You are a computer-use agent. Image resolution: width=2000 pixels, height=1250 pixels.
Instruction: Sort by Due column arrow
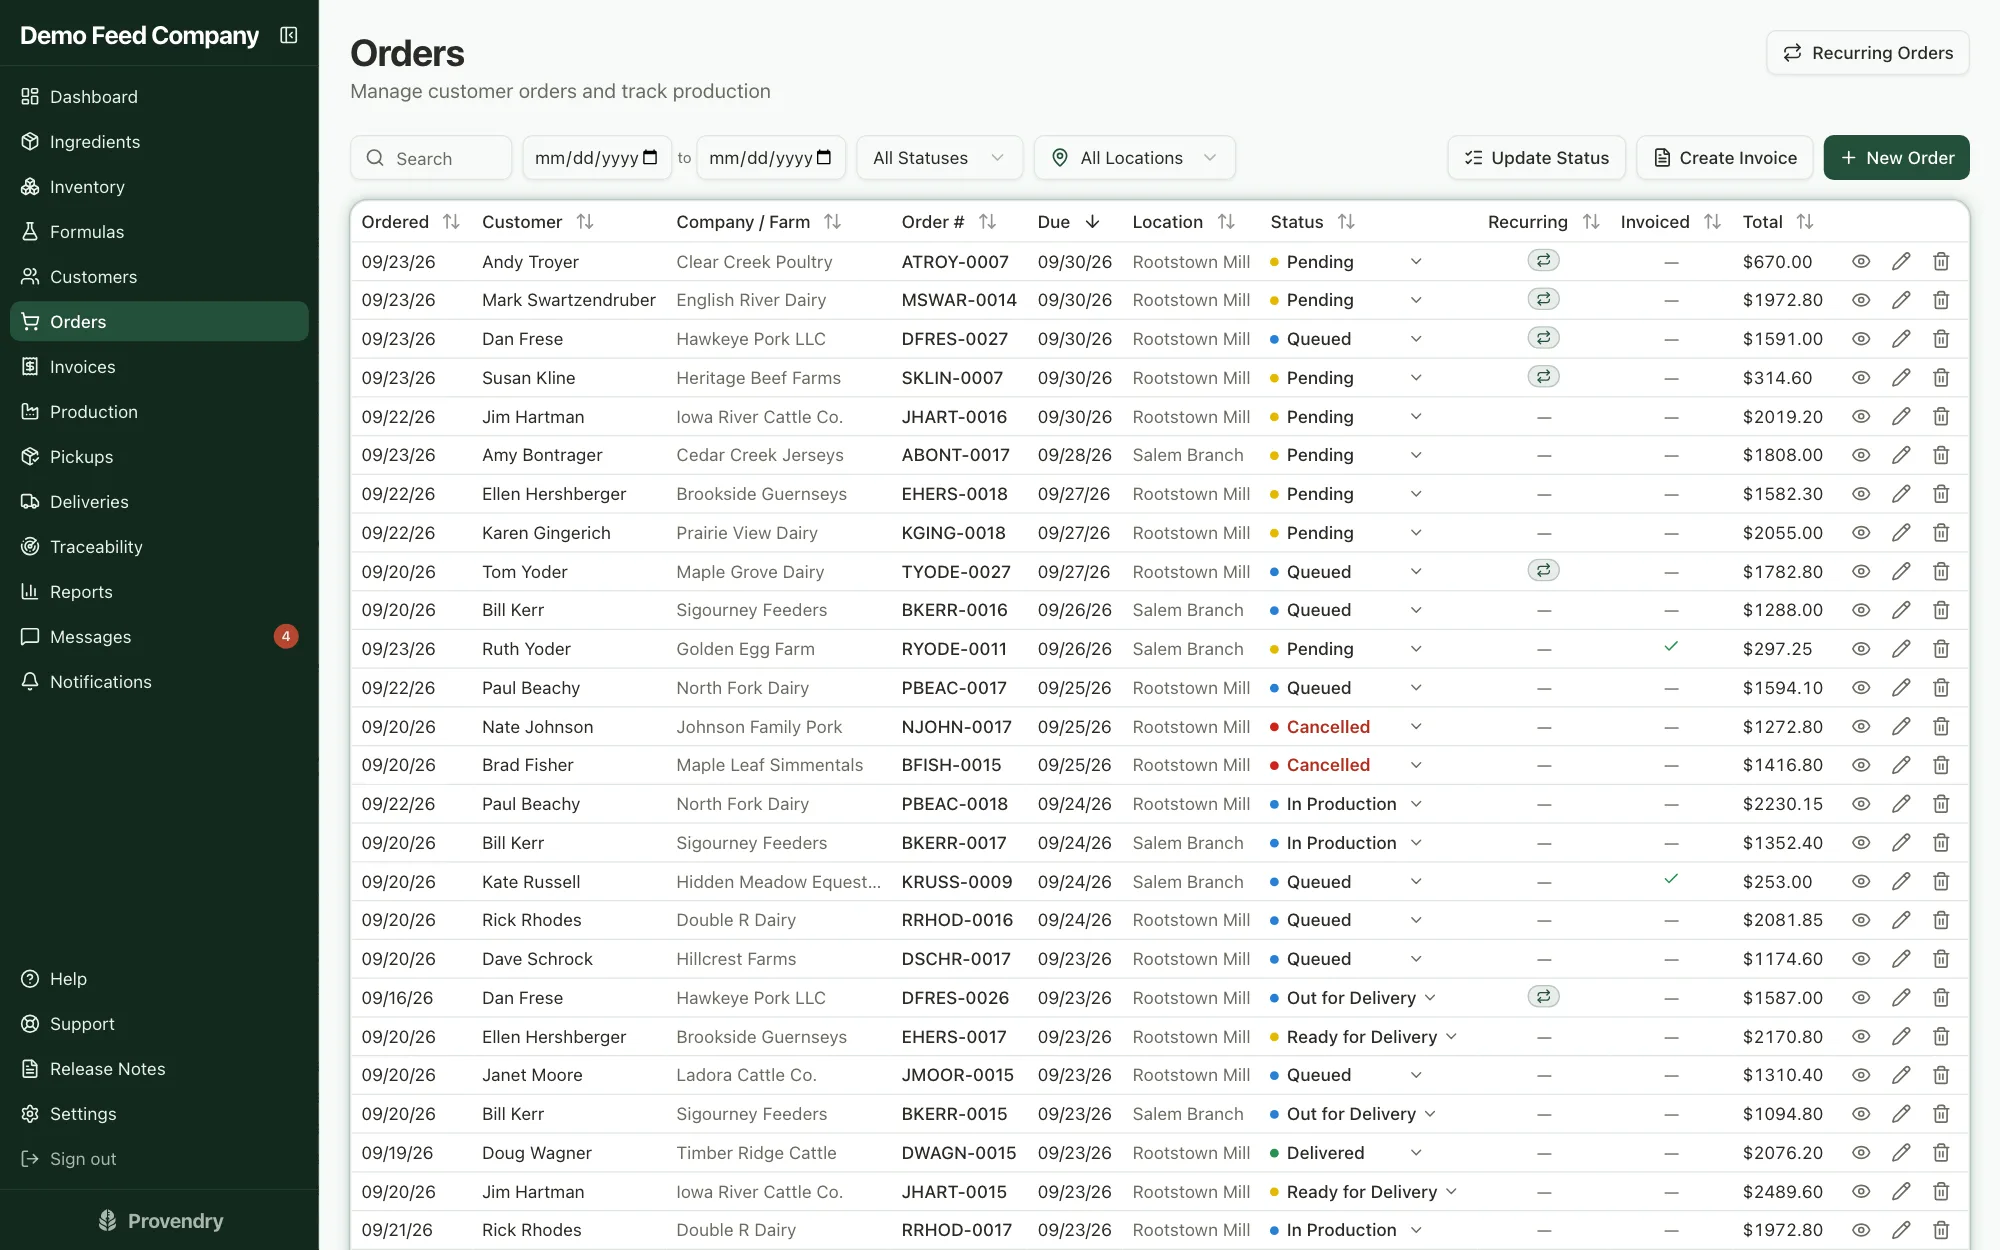[1092, 222]
